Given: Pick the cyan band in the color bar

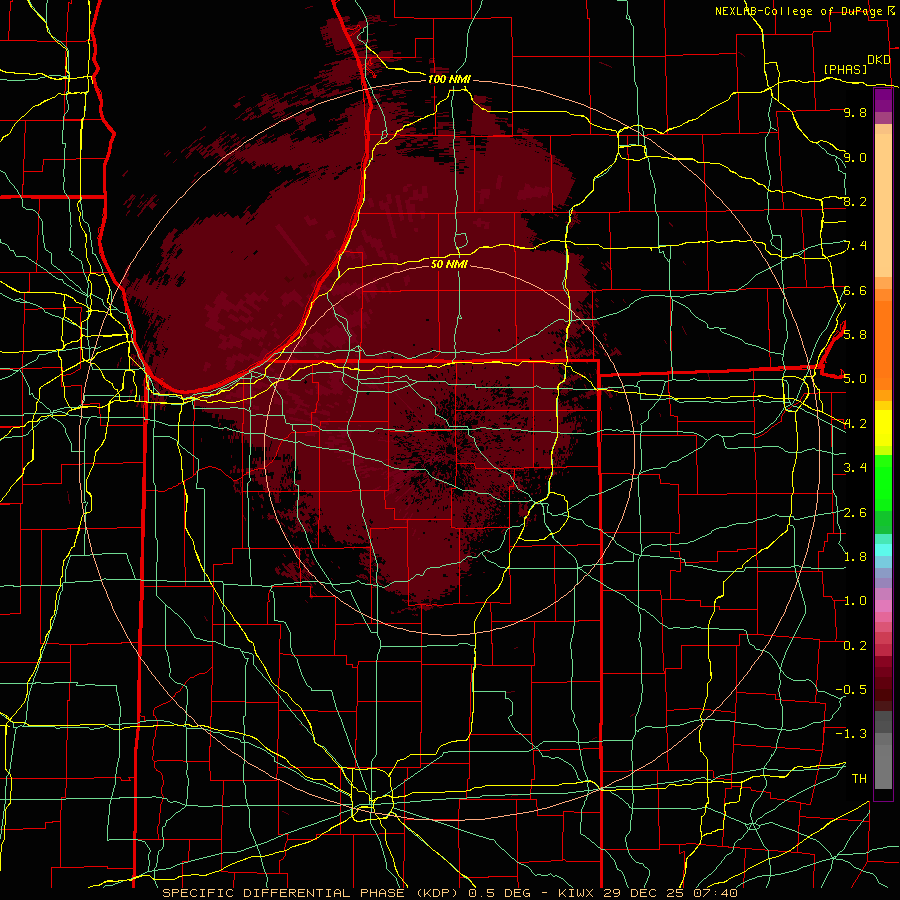Looking at the screenshot, I should pos(883,550).
